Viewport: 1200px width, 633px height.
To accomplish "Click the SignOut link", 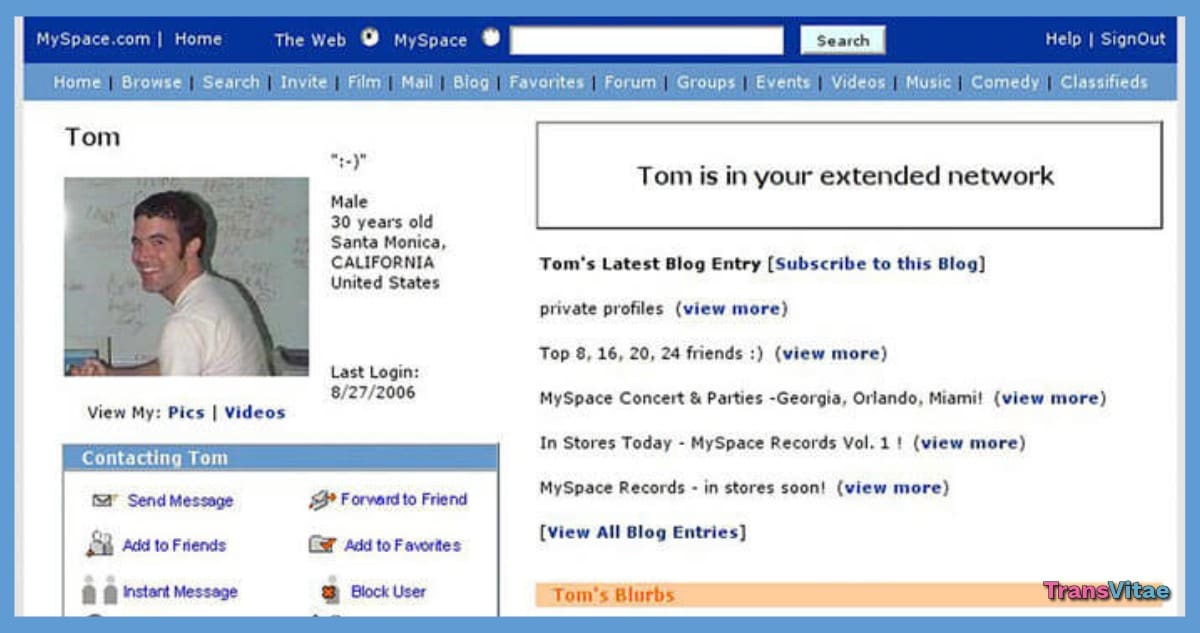I will pos(1133,39).
